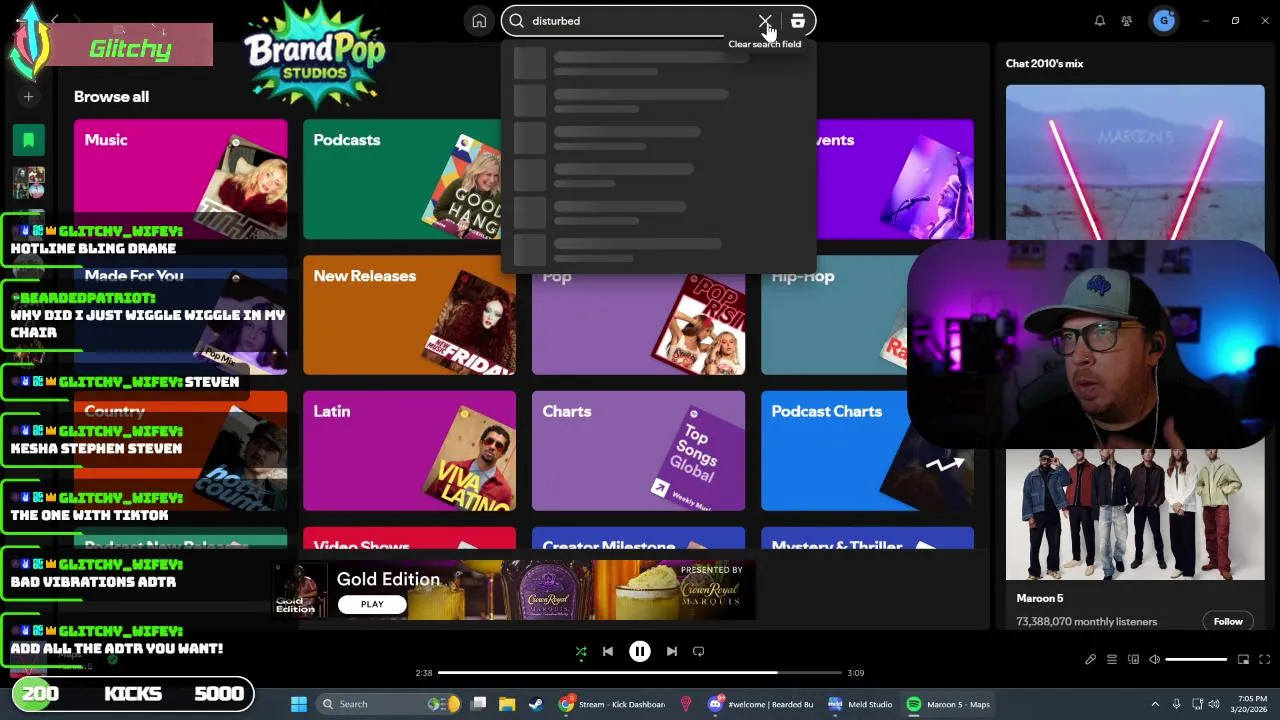Go to Spotify Home icon
The width and height of the screenshot is (1280, 720).
click(x=479, y=21)
